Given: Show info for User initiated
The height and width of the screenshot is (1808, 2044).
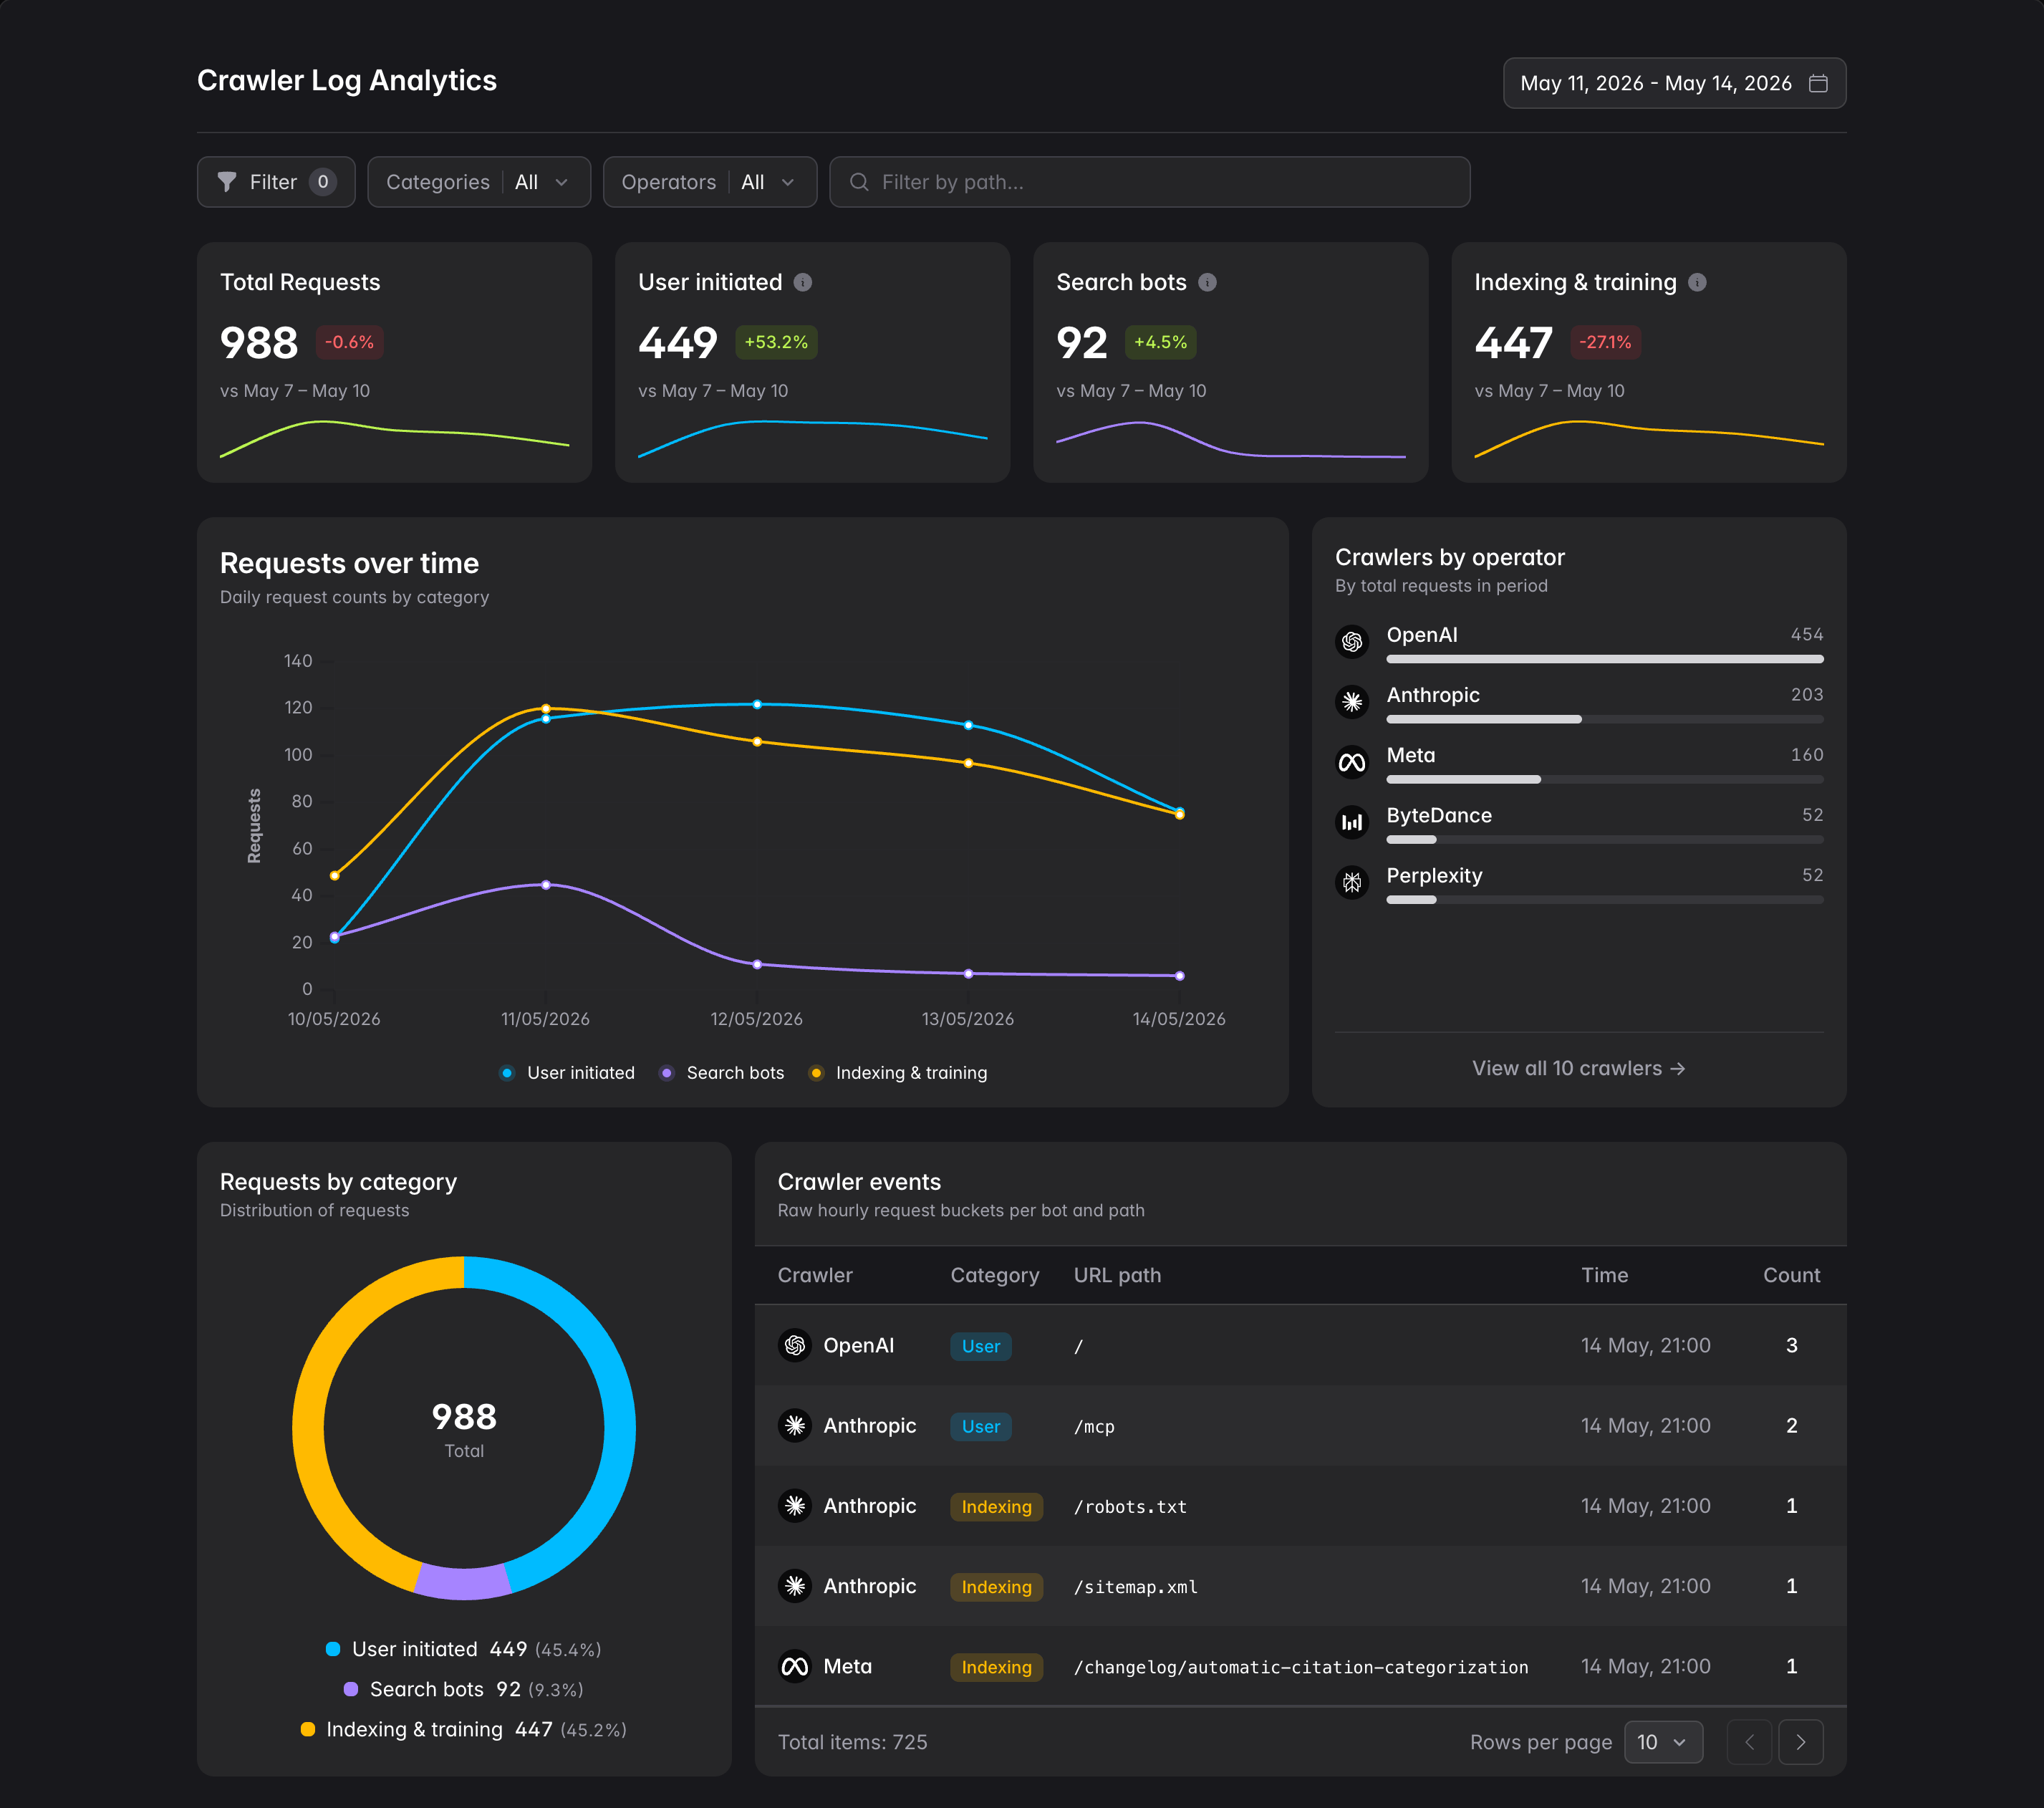Looking at the screenshot, I should coord(802,283).
